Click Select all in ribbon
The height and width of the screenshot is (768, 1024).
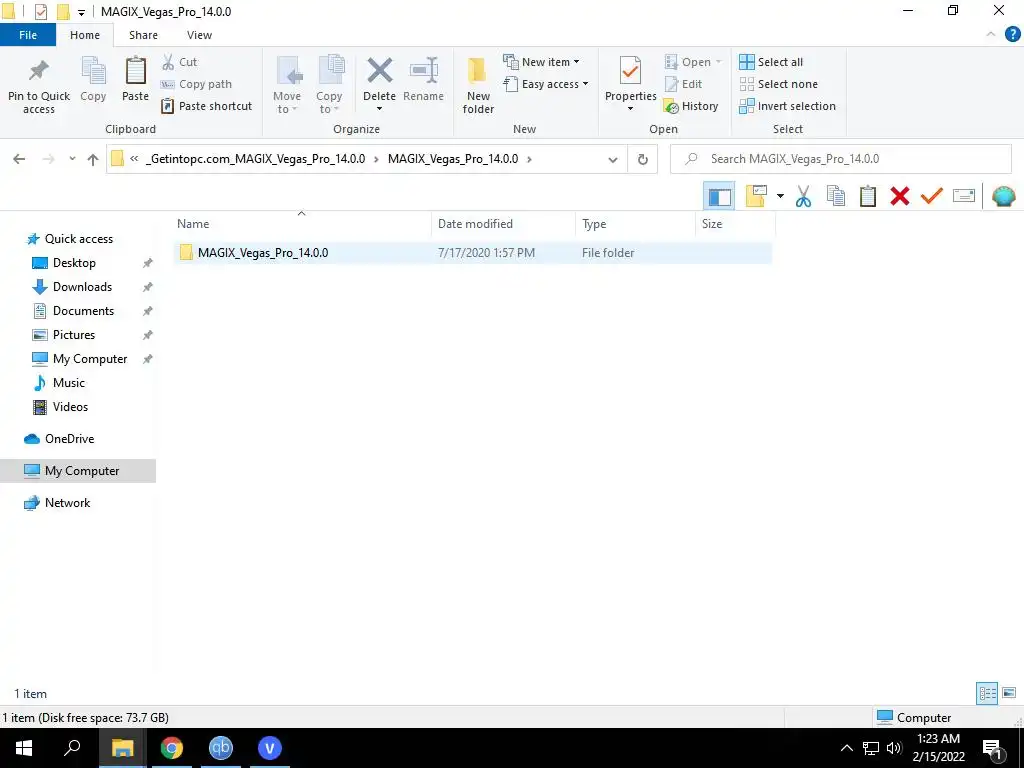click(x=771, y=62)
